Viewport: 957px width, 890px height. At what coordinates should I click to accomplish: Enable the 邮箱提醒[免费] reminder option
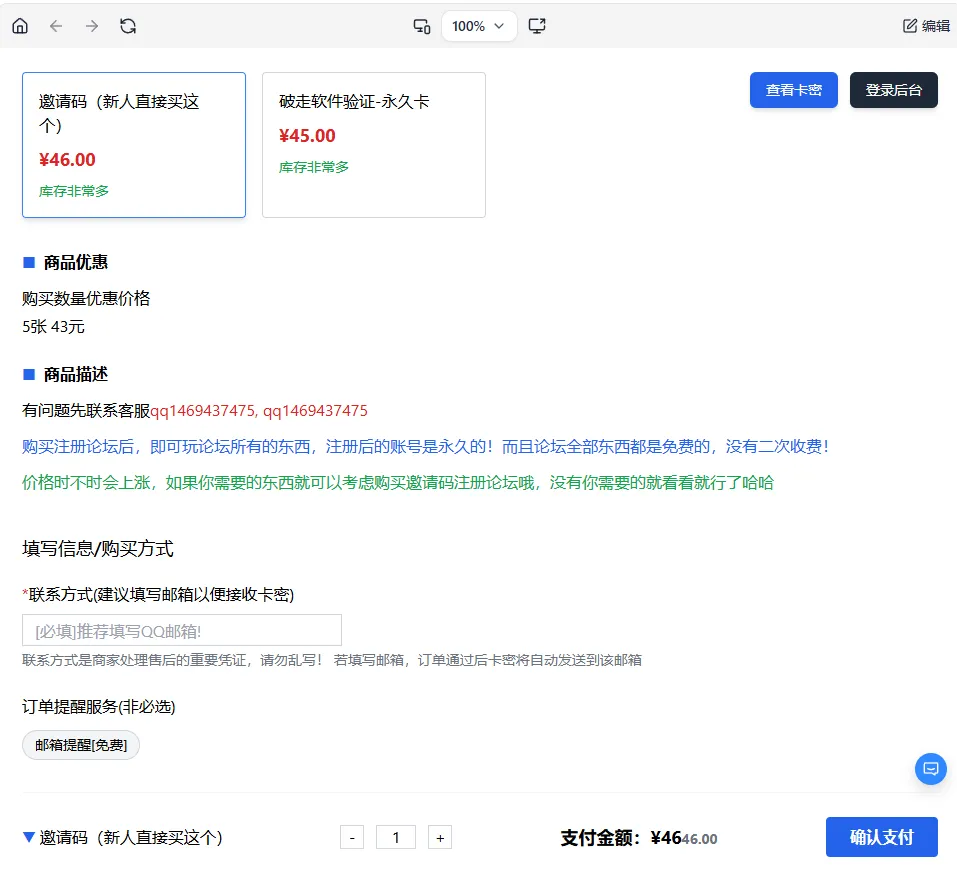point(80,745)
